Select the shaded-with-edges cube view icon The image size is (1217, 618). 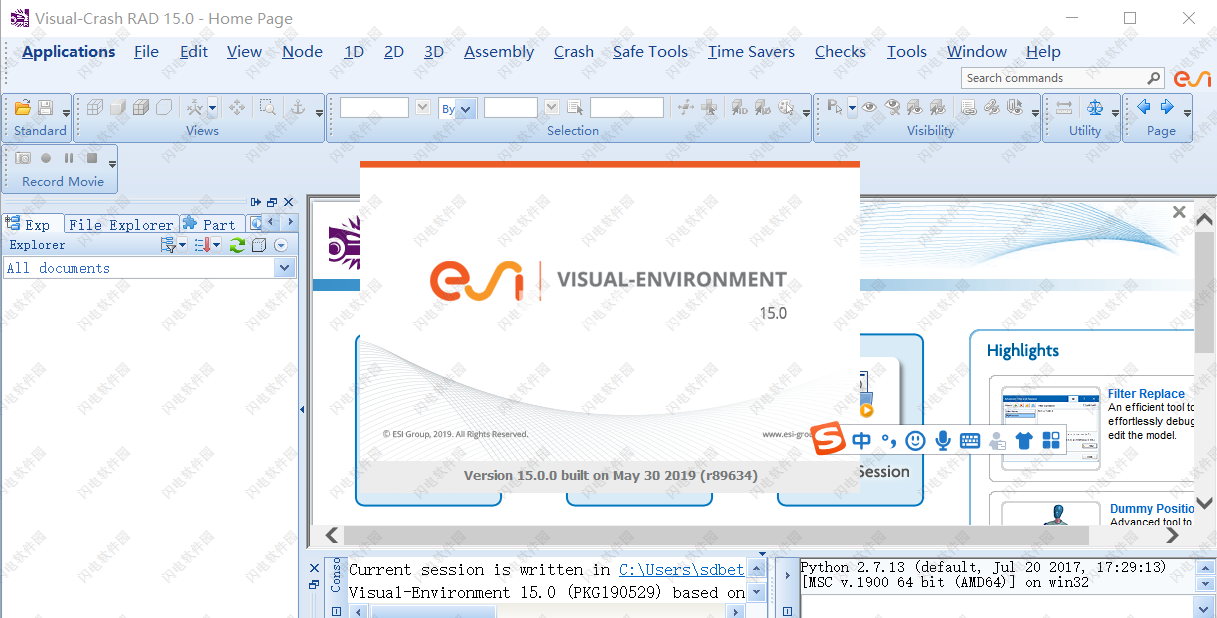point(141,107)
